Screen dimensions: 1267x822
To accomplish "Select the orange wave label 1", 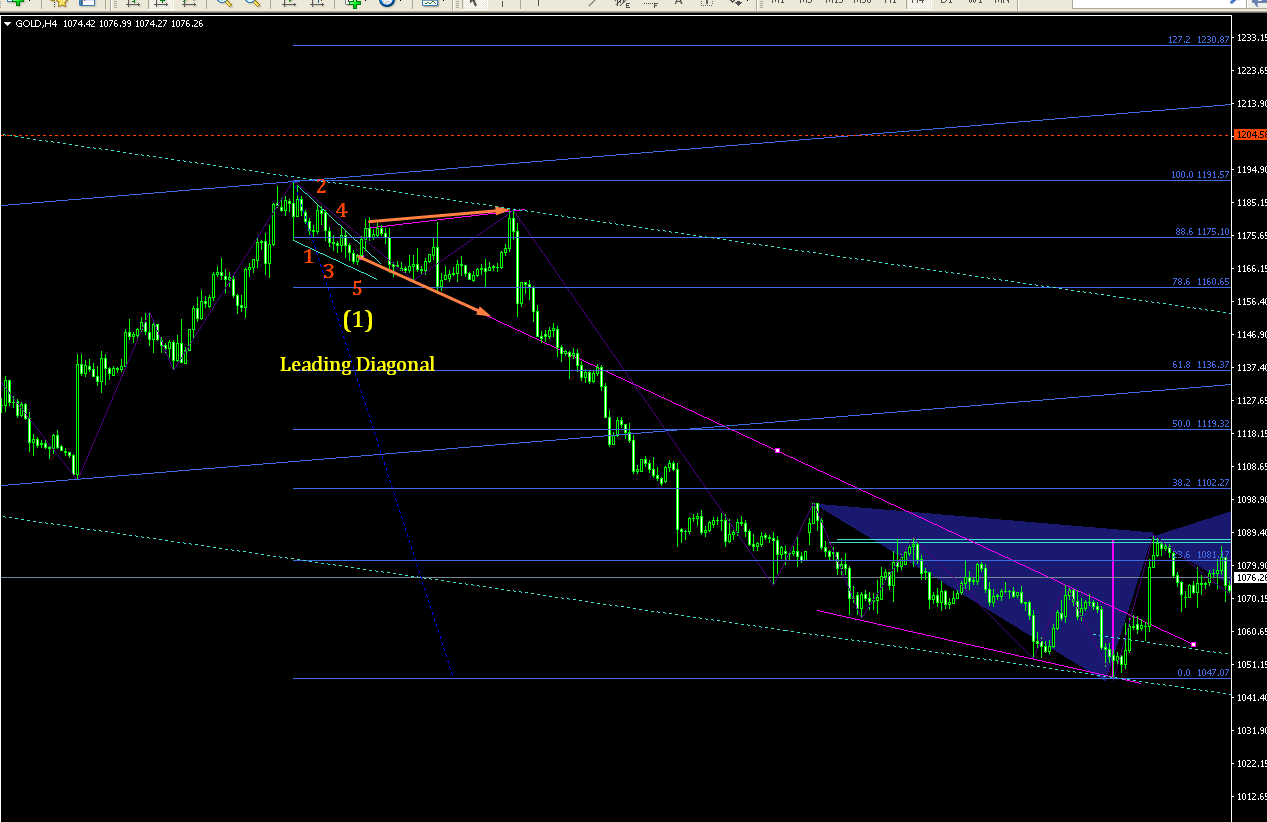I will click(309, 257).
